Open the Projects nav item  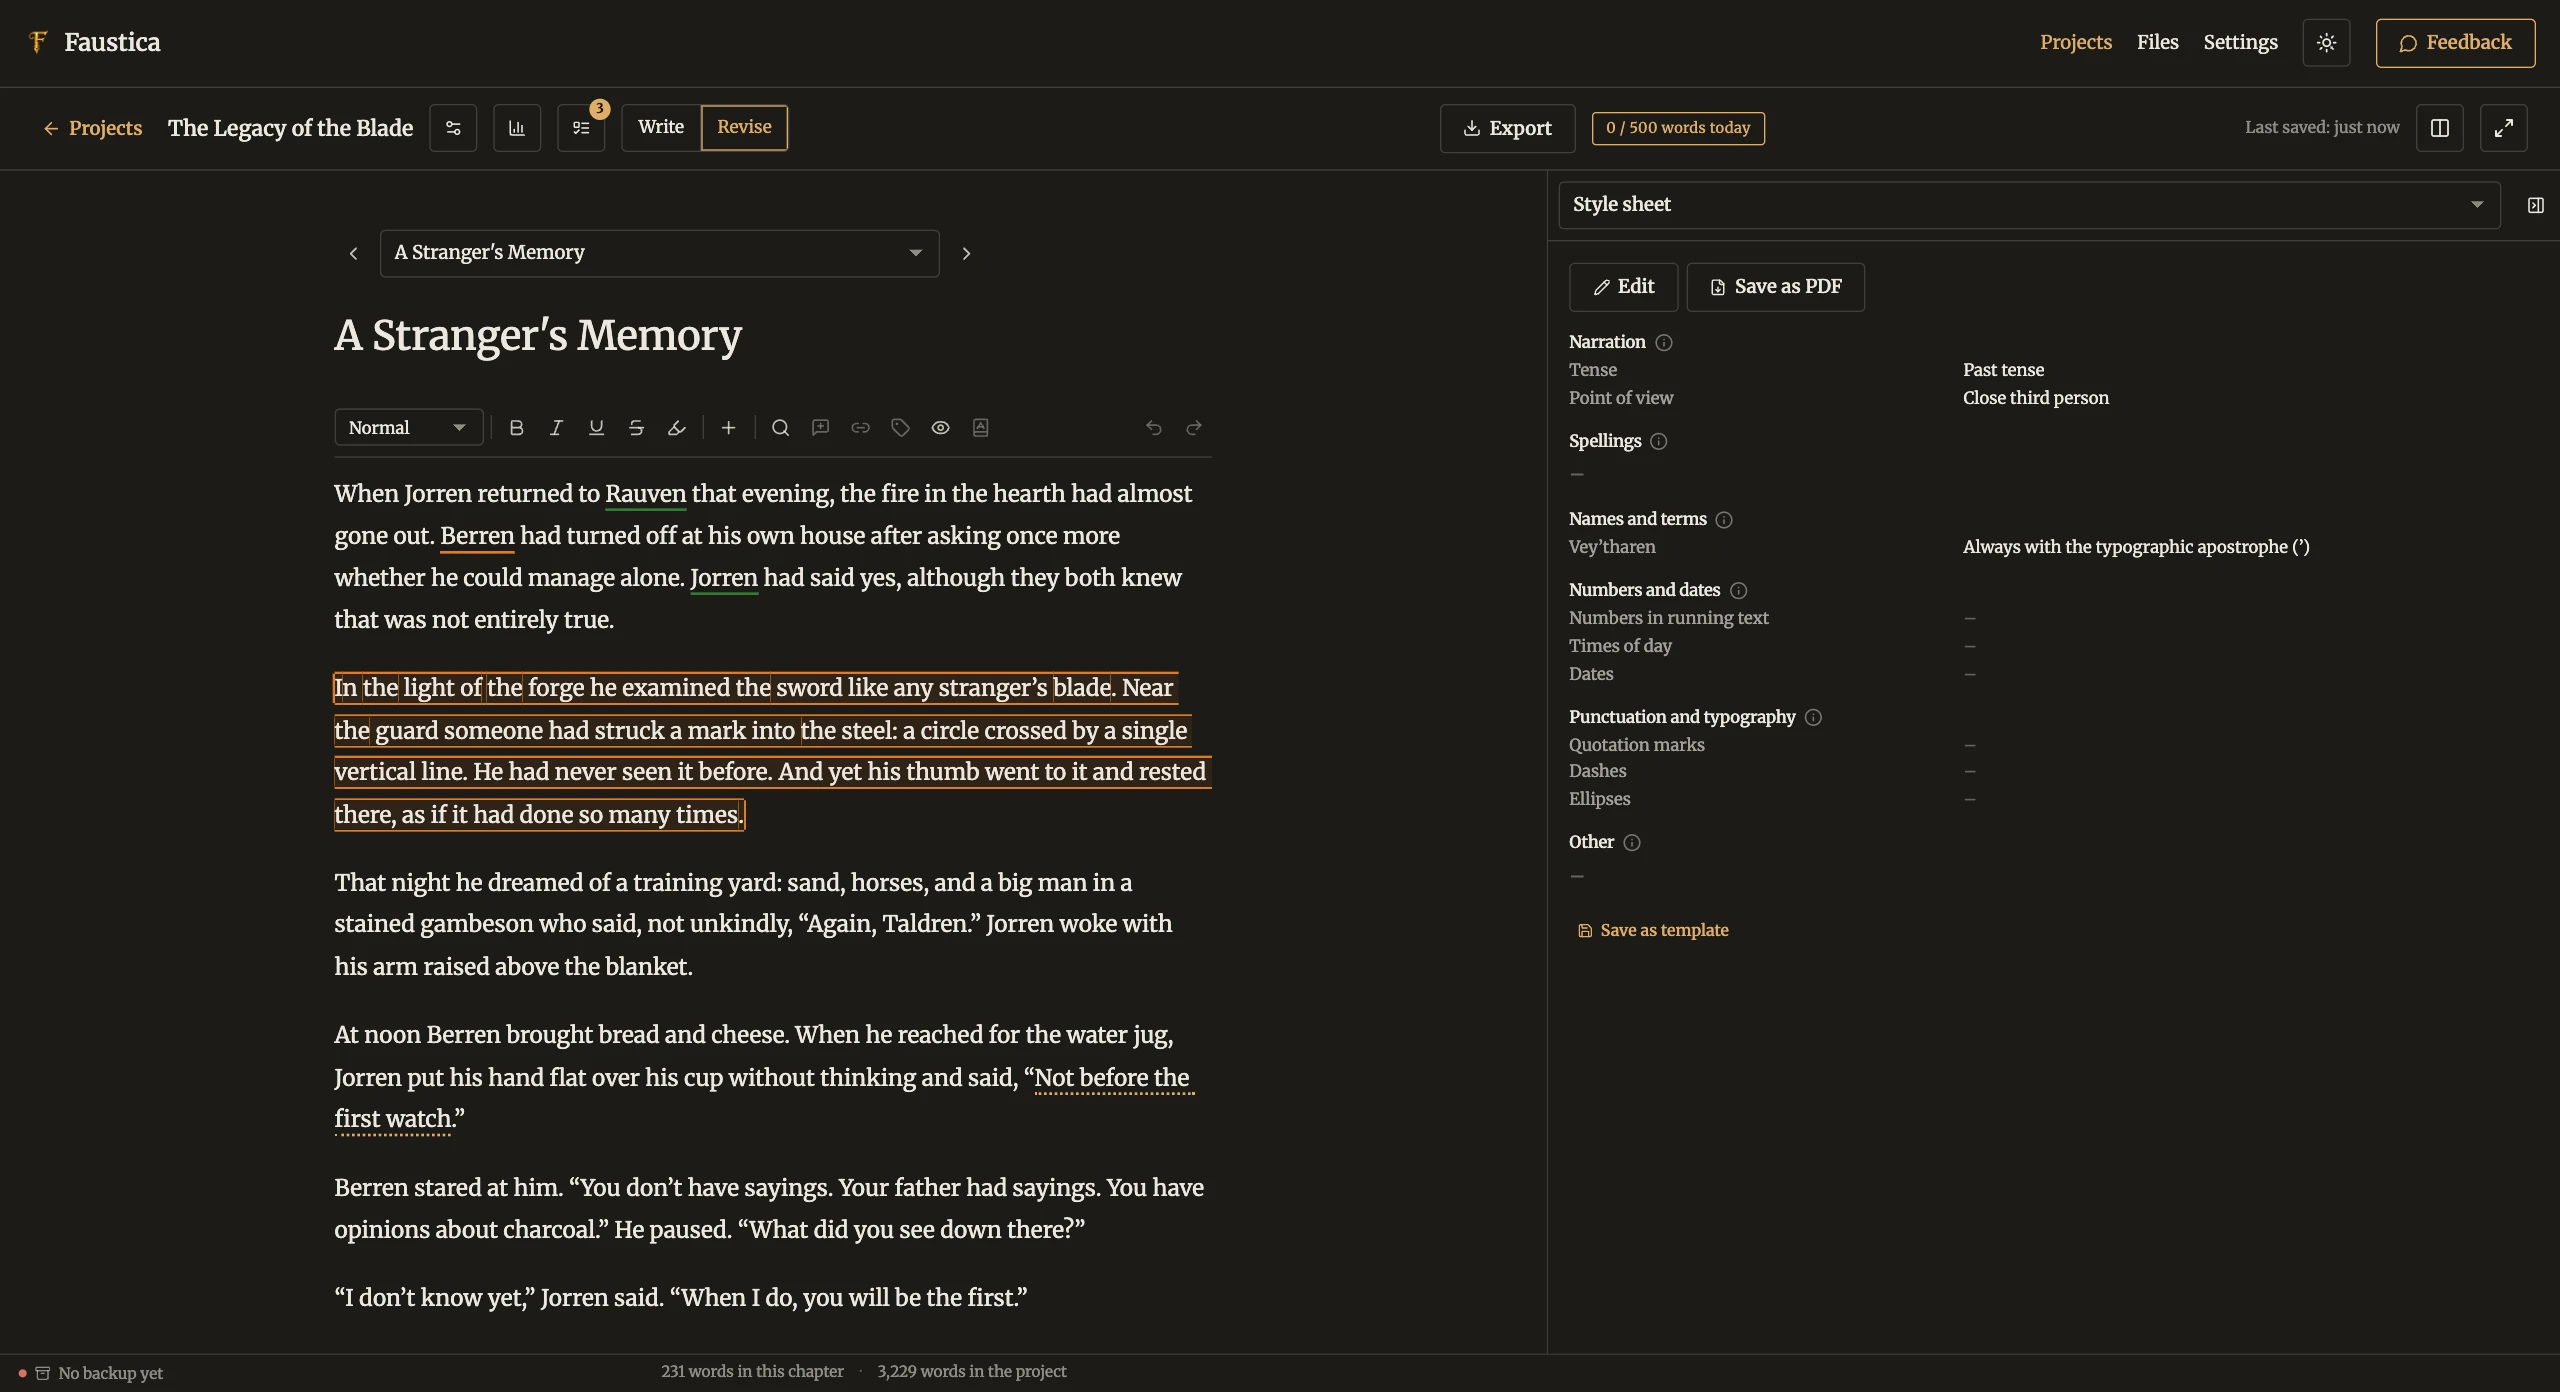tap(2076, 43)
